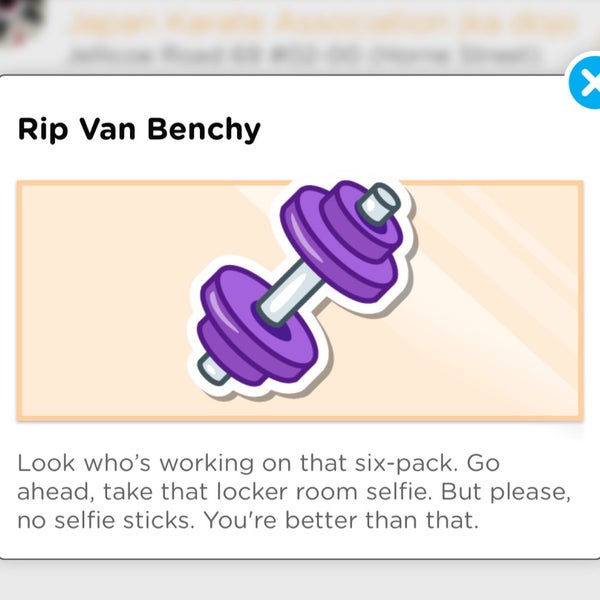Tap the lower purple weight plates
Image resolution: width=600 pixels, height=600 pixels.
[257, 325]
